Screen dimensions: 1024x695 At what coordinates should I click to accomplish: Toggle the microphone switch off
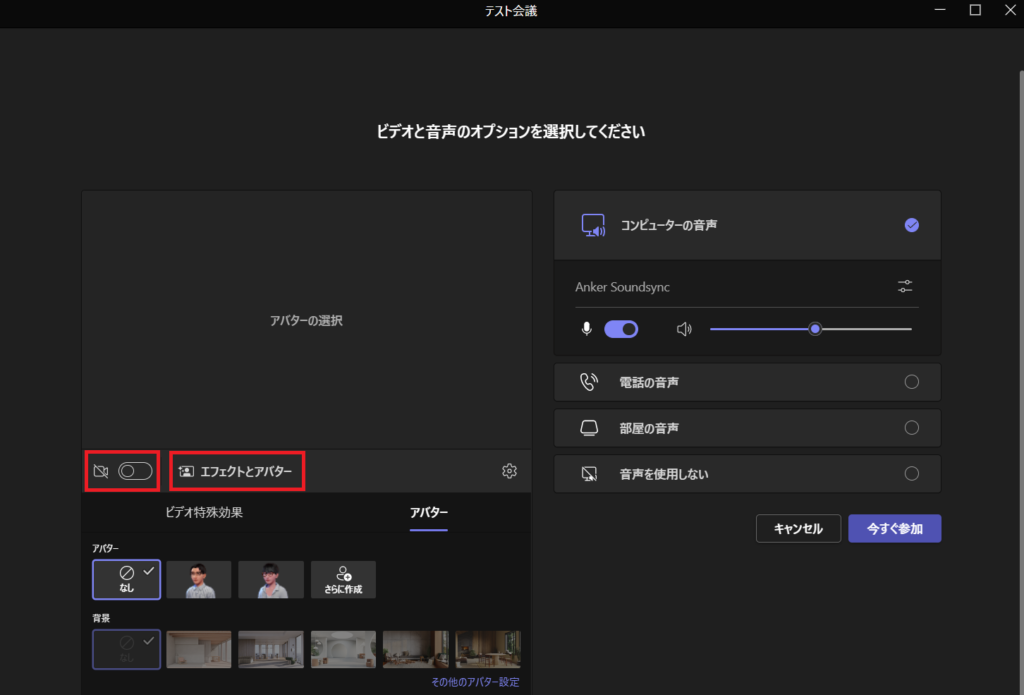621,329
